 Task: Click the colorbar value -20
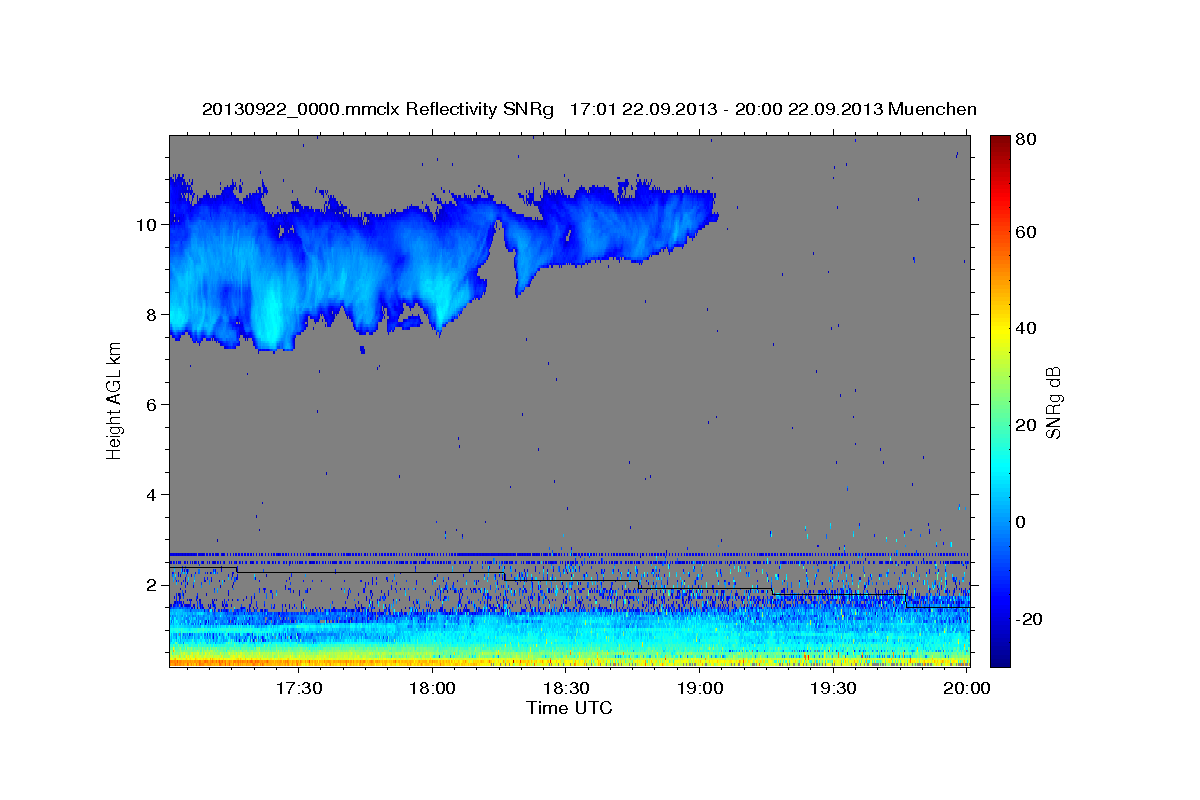(x=1029, y=620)
